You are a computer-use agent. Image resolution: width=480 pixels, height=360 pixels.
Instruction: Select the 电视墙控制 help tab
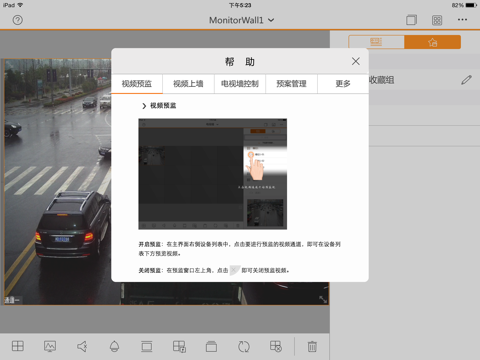click(240, 84)
